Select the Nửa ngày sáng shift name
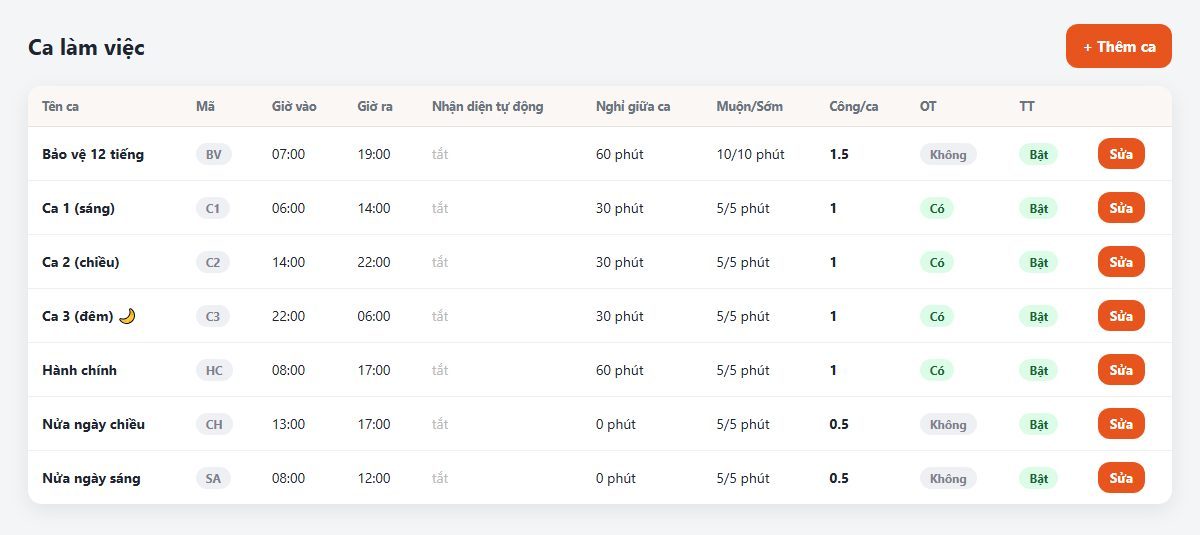The height and width of the screenshot is (535, 1200). 91,478
